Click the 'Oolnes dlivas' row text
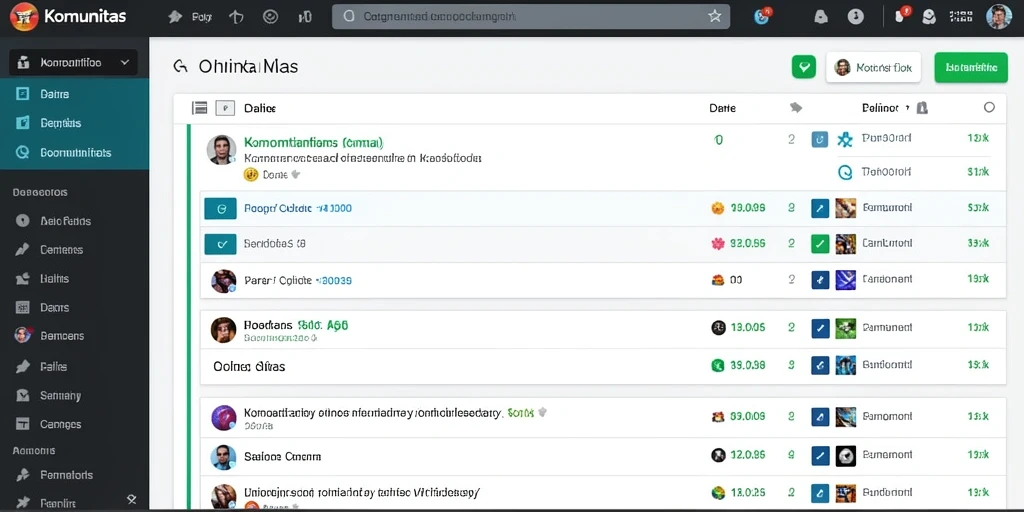Viewport: 1024px width, 512px height. (249, 366)
